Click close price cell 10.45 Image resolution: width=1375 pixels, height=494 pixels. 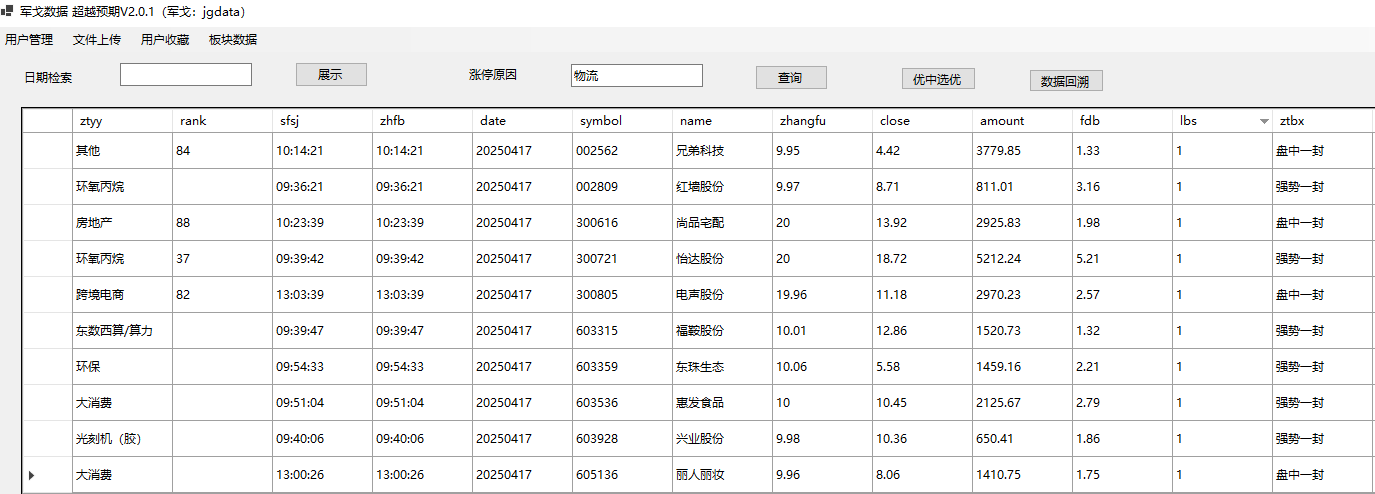(922, 403)
